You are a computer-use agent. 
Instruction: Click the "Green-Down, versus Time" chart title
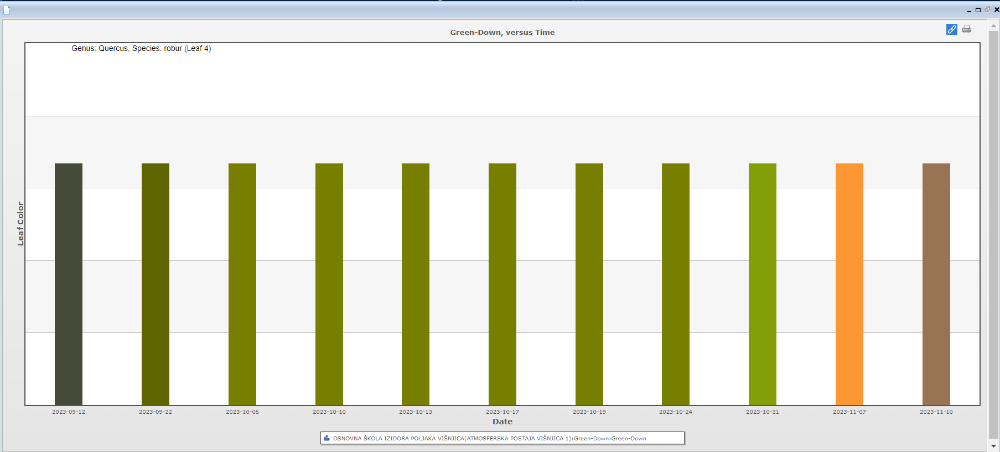click(x=502, y=32)
